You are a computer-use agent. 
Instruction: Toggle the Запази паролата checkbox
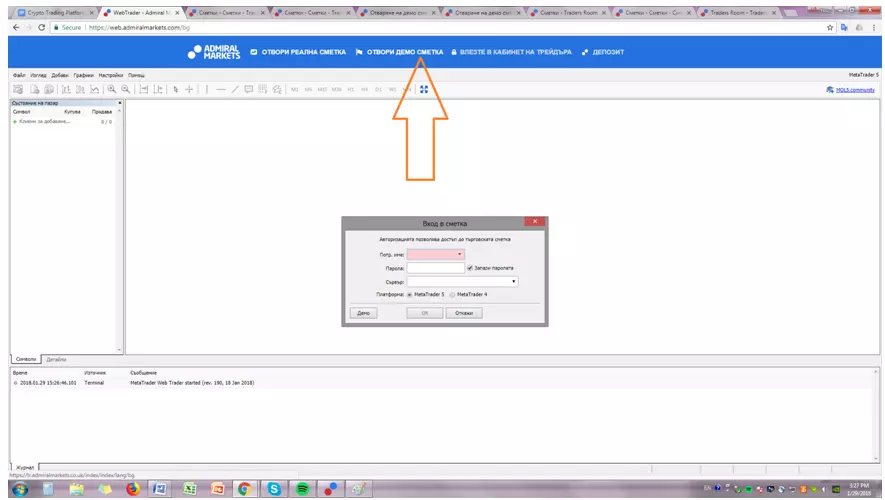coord(470,268)
